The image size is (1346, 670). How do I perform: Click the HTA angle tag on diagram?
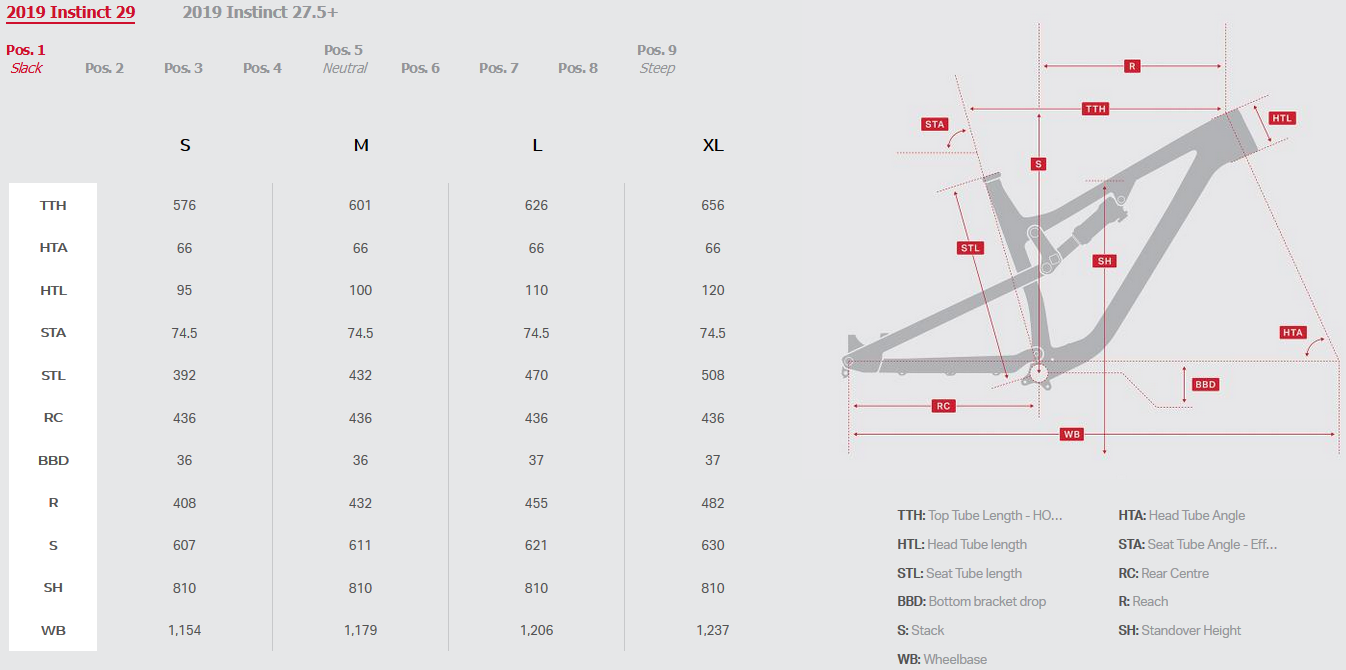[x=1293, y=332]
